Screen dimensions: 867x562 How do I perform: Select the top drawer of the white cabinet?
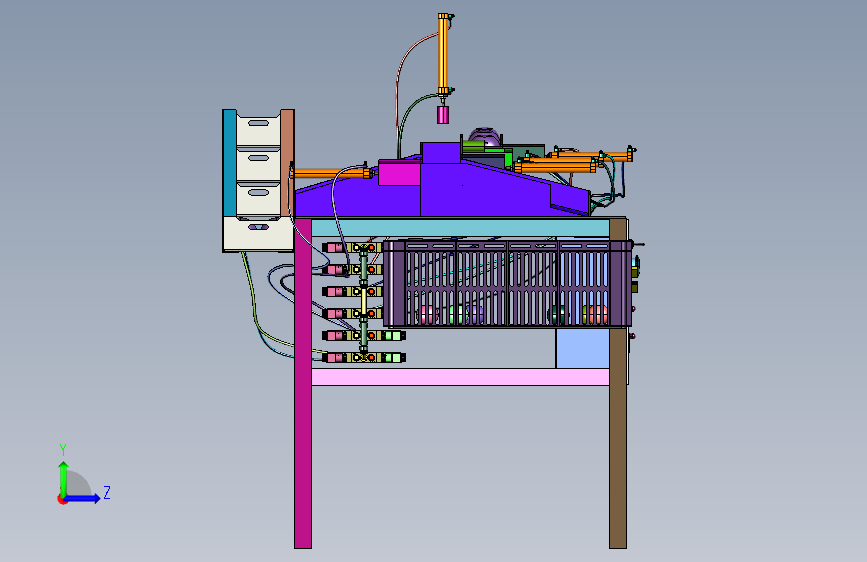258,129
